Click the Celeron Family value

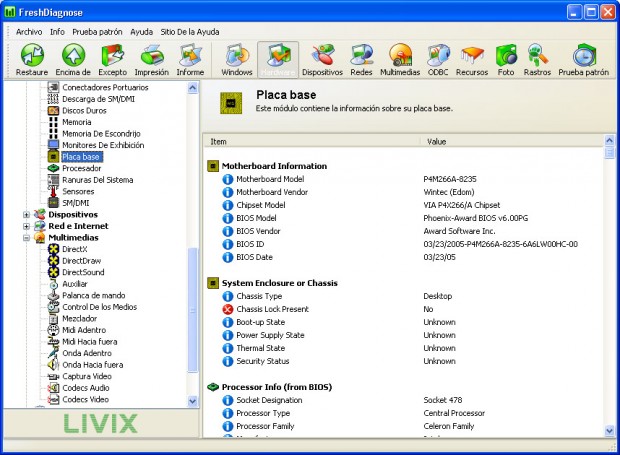point(449,426)
